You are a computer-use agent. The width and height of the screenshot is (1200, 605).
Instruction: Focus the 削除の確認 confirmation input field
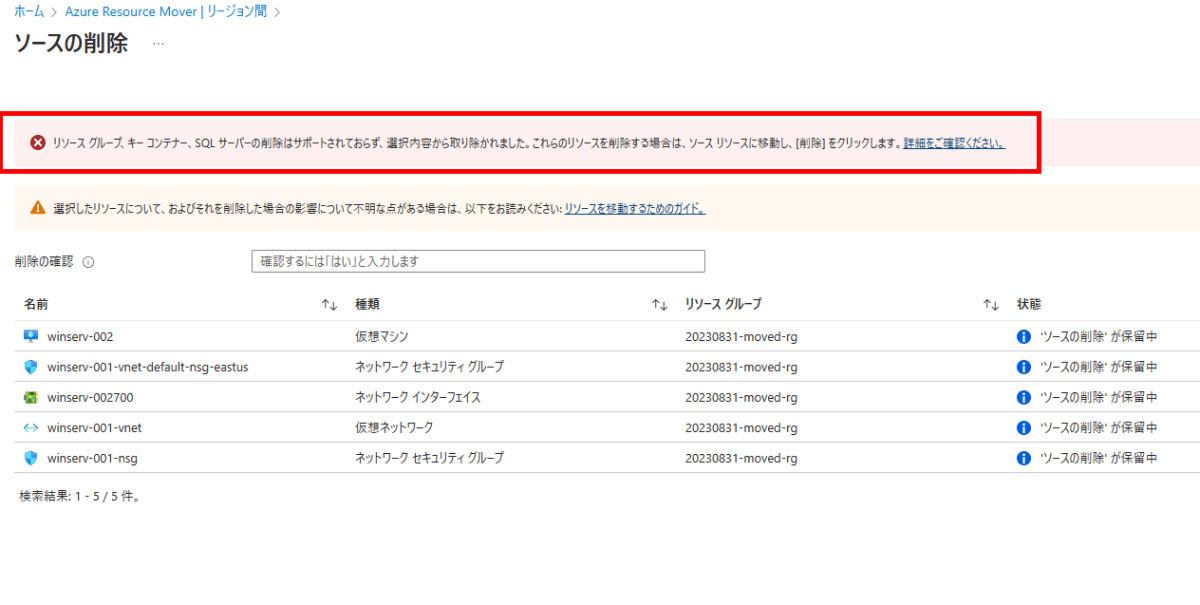click(478, 261)
